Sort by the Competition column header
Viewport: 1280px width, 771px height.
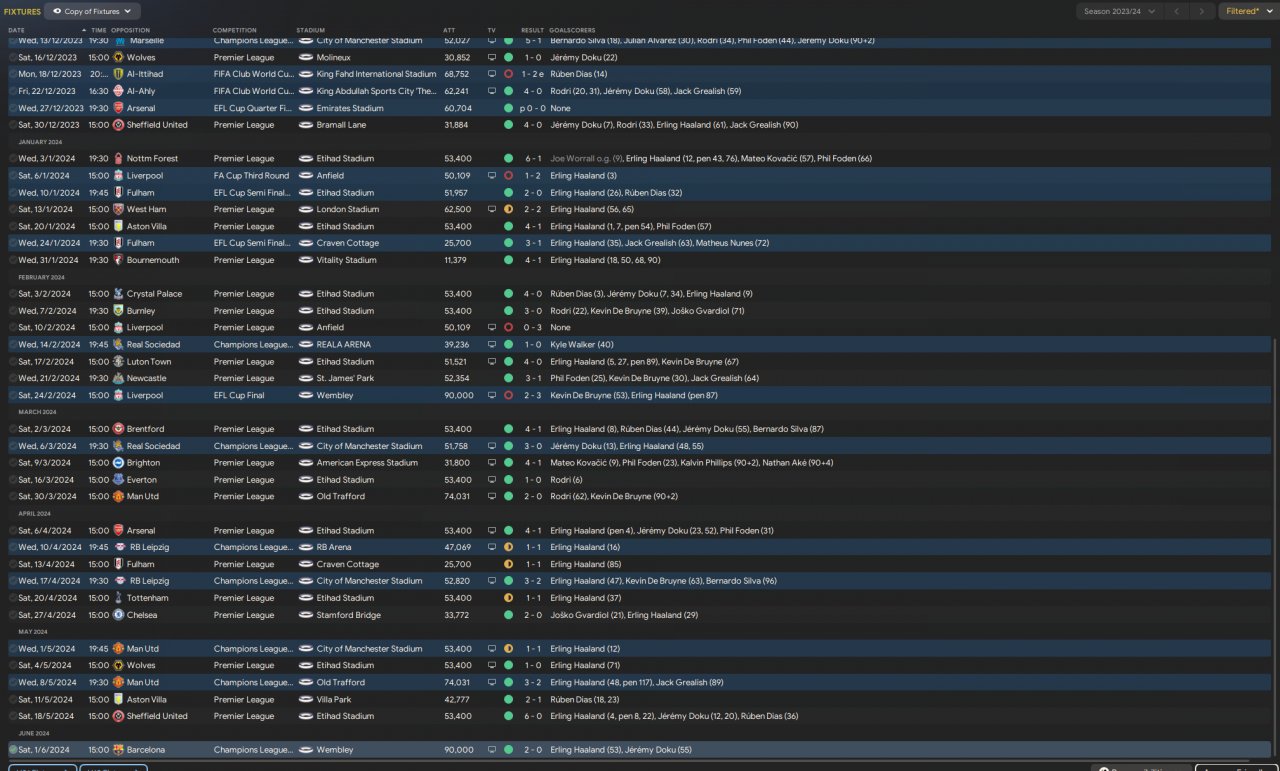pyautogui.click(x=235, y=30)
